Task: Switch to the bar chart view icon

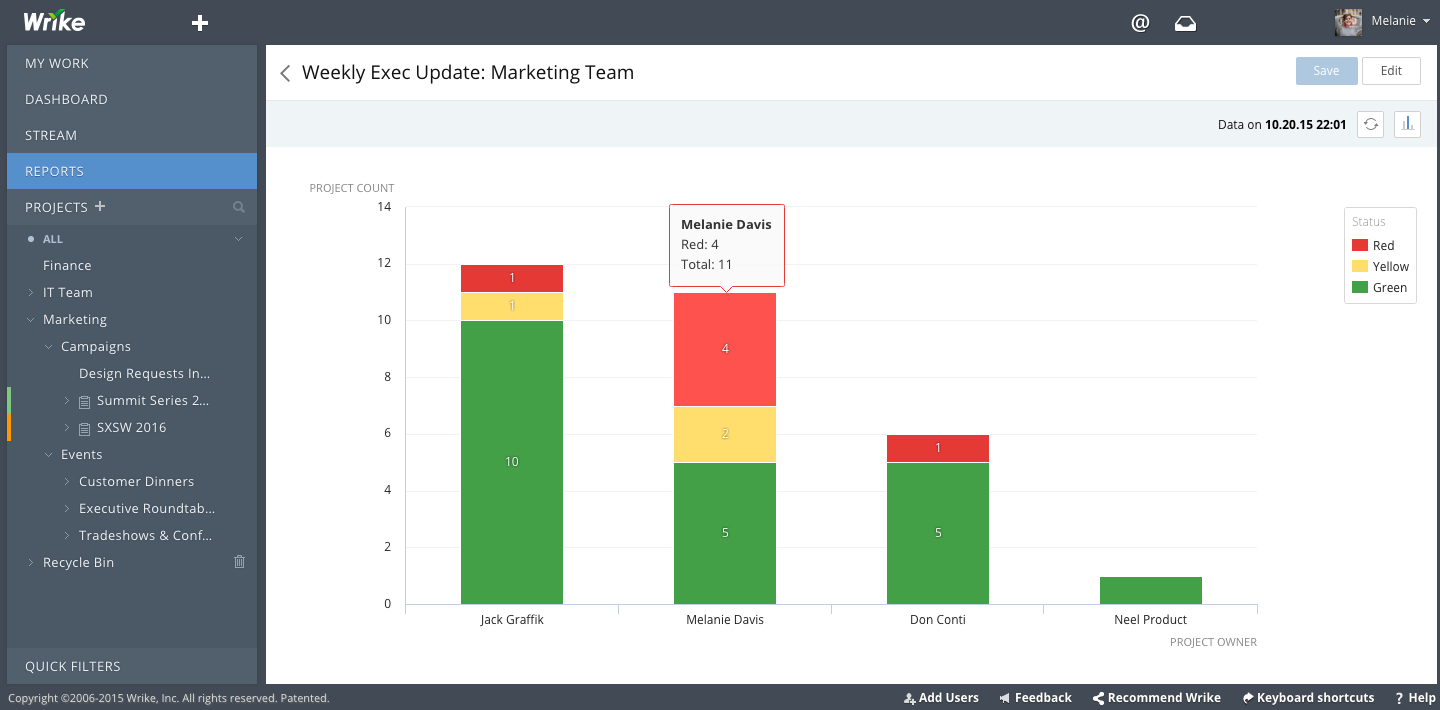Action: [1407, 125]
